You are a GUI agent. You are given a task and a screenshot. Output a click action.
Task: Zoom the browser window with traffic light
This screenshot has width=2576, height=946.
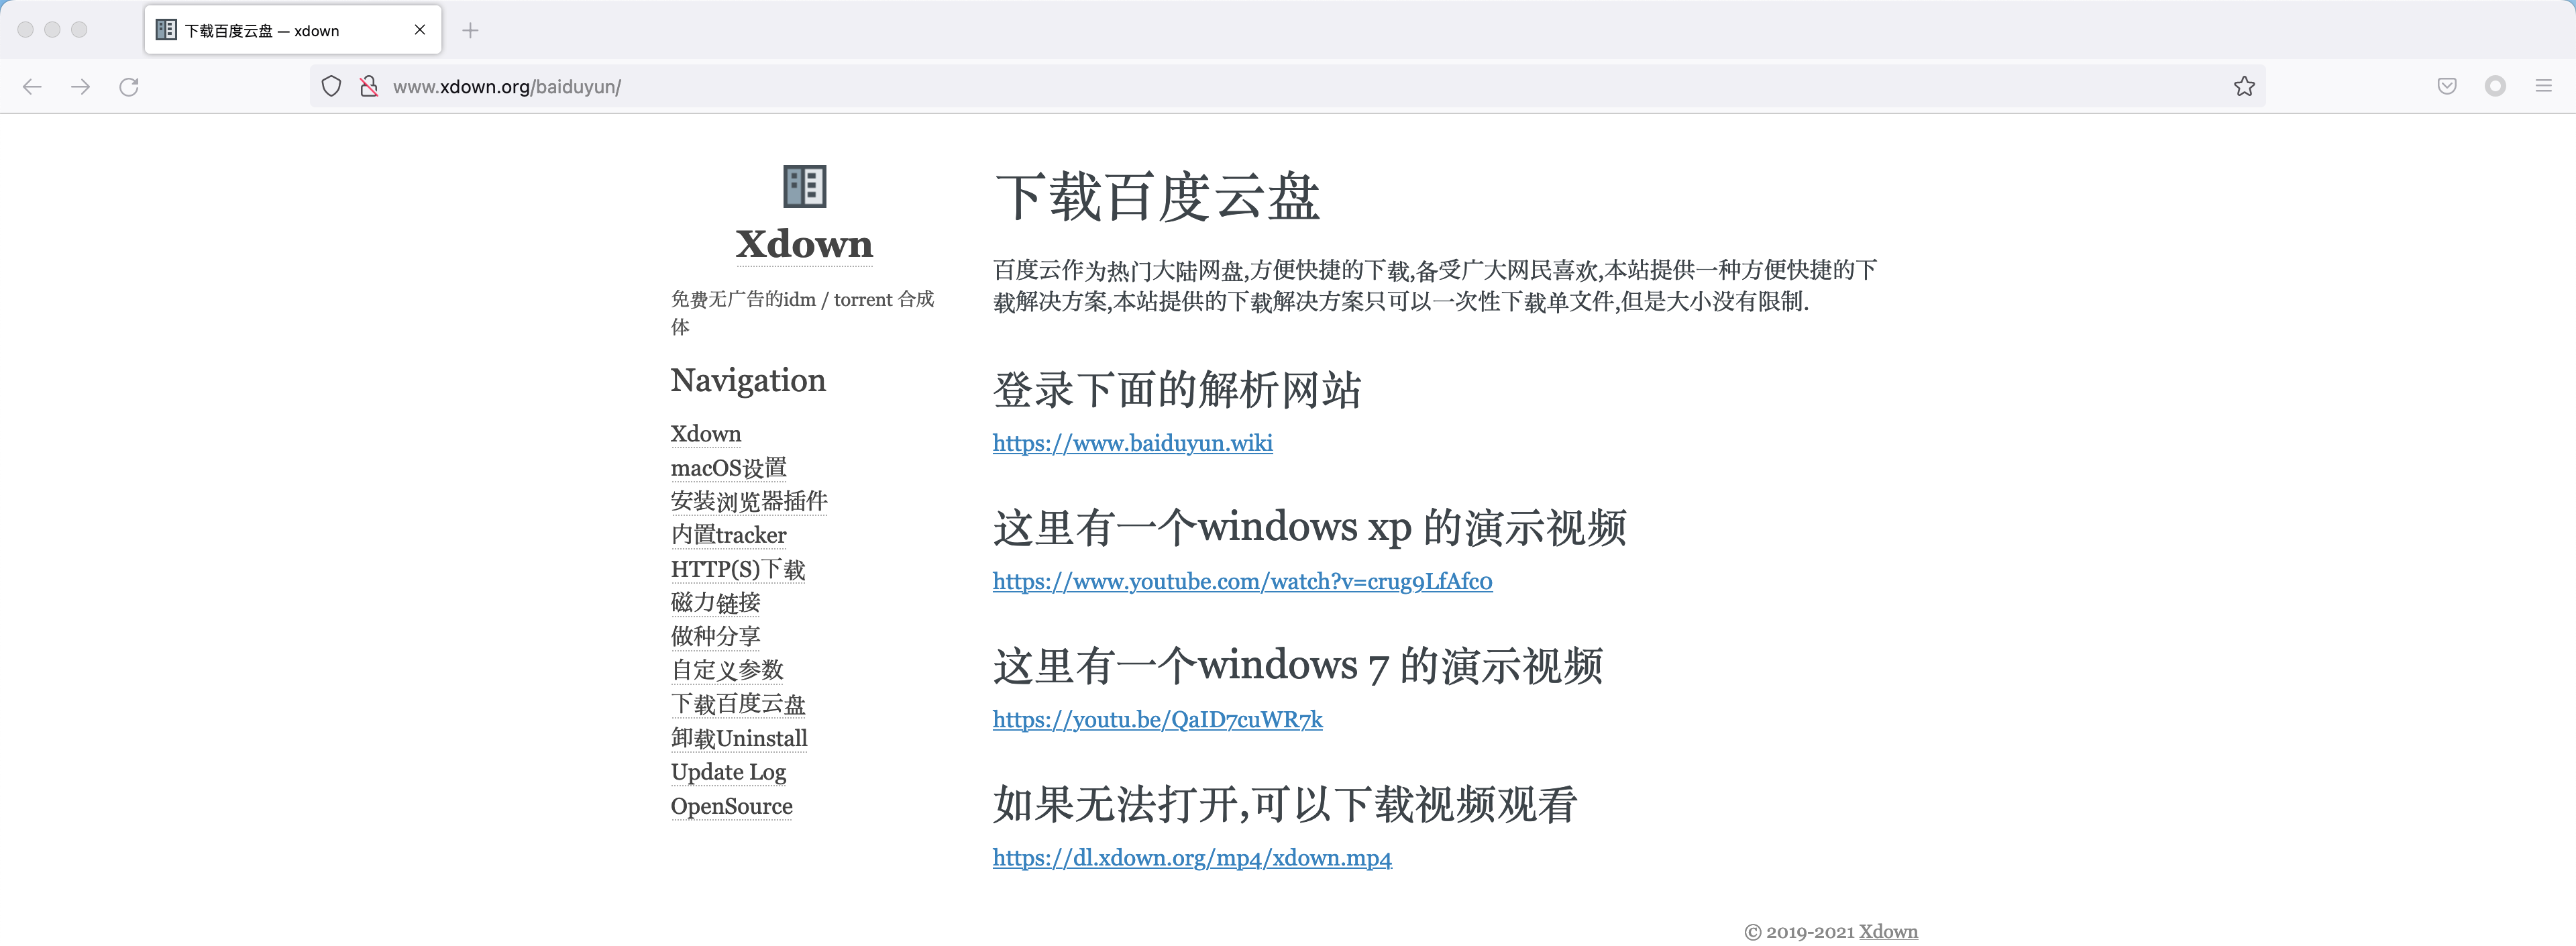tap(79, 30)
